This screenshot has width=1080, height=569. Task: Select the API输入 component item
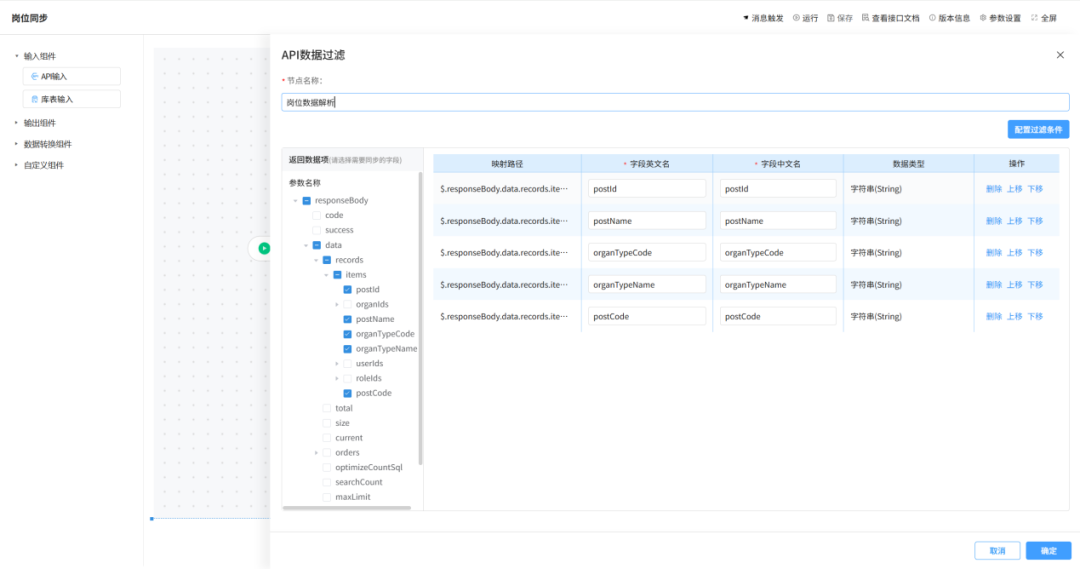[71, 76]
